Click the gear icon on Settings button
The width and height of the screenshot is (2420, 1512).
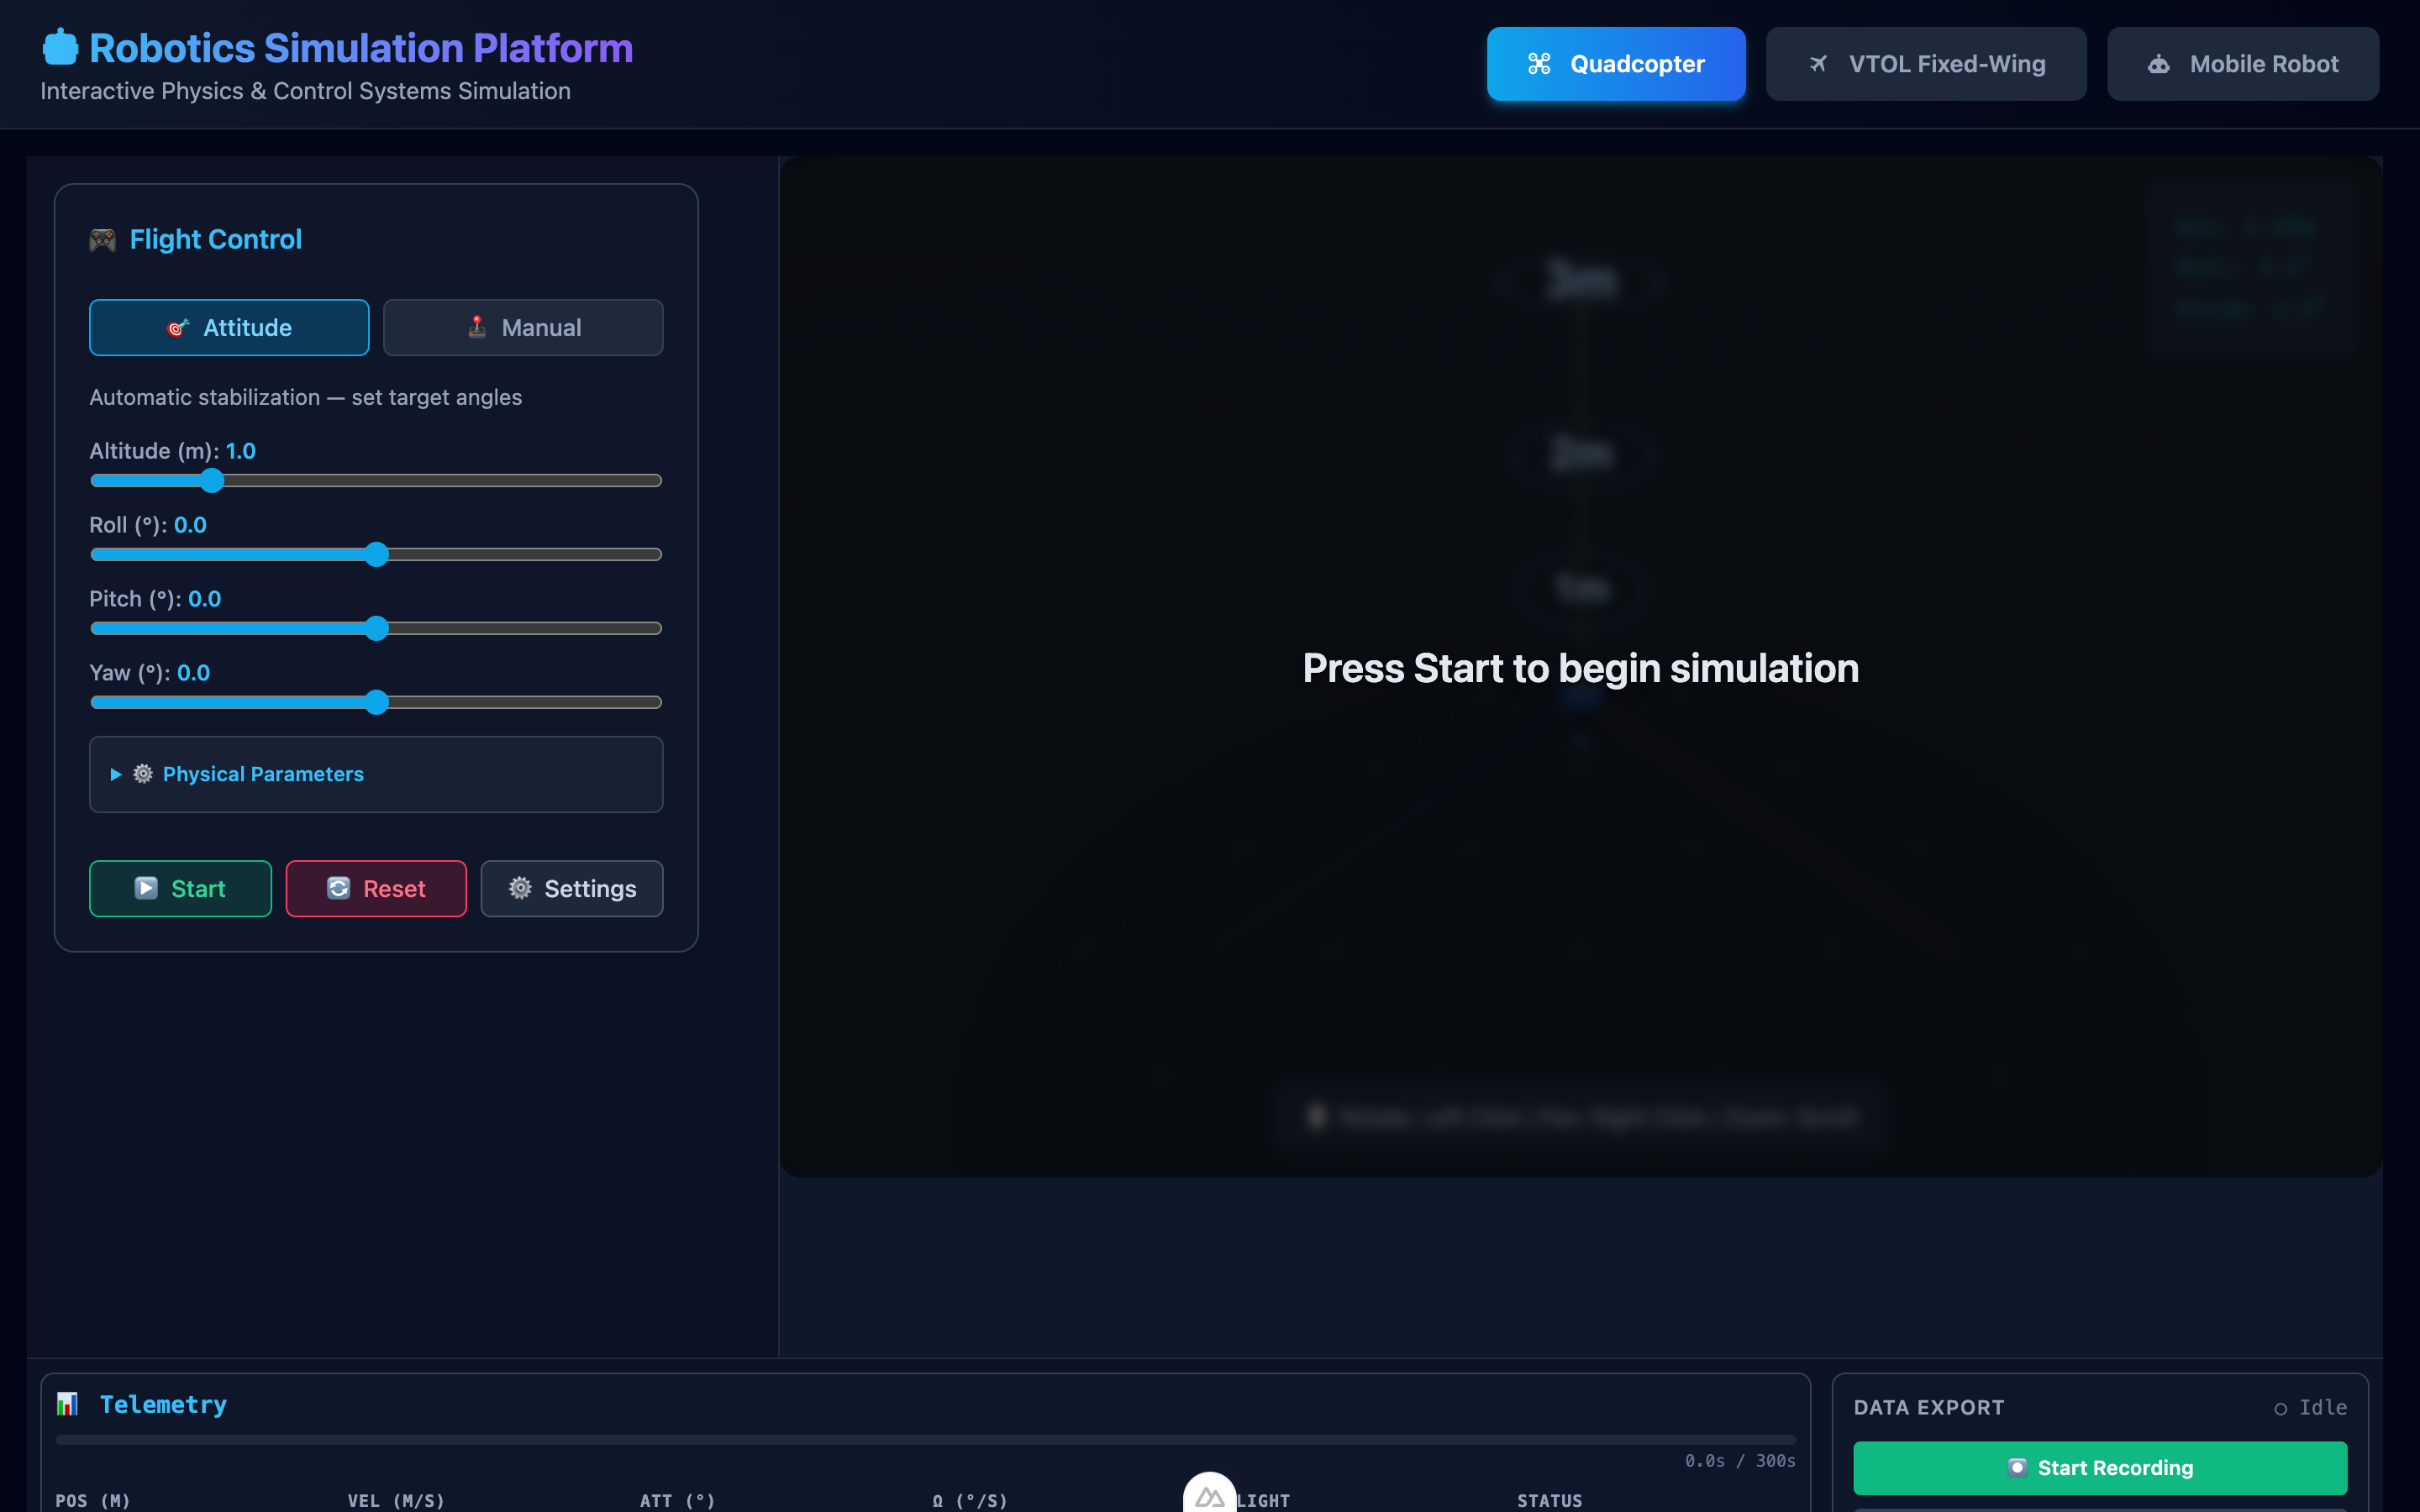(520, 888)
